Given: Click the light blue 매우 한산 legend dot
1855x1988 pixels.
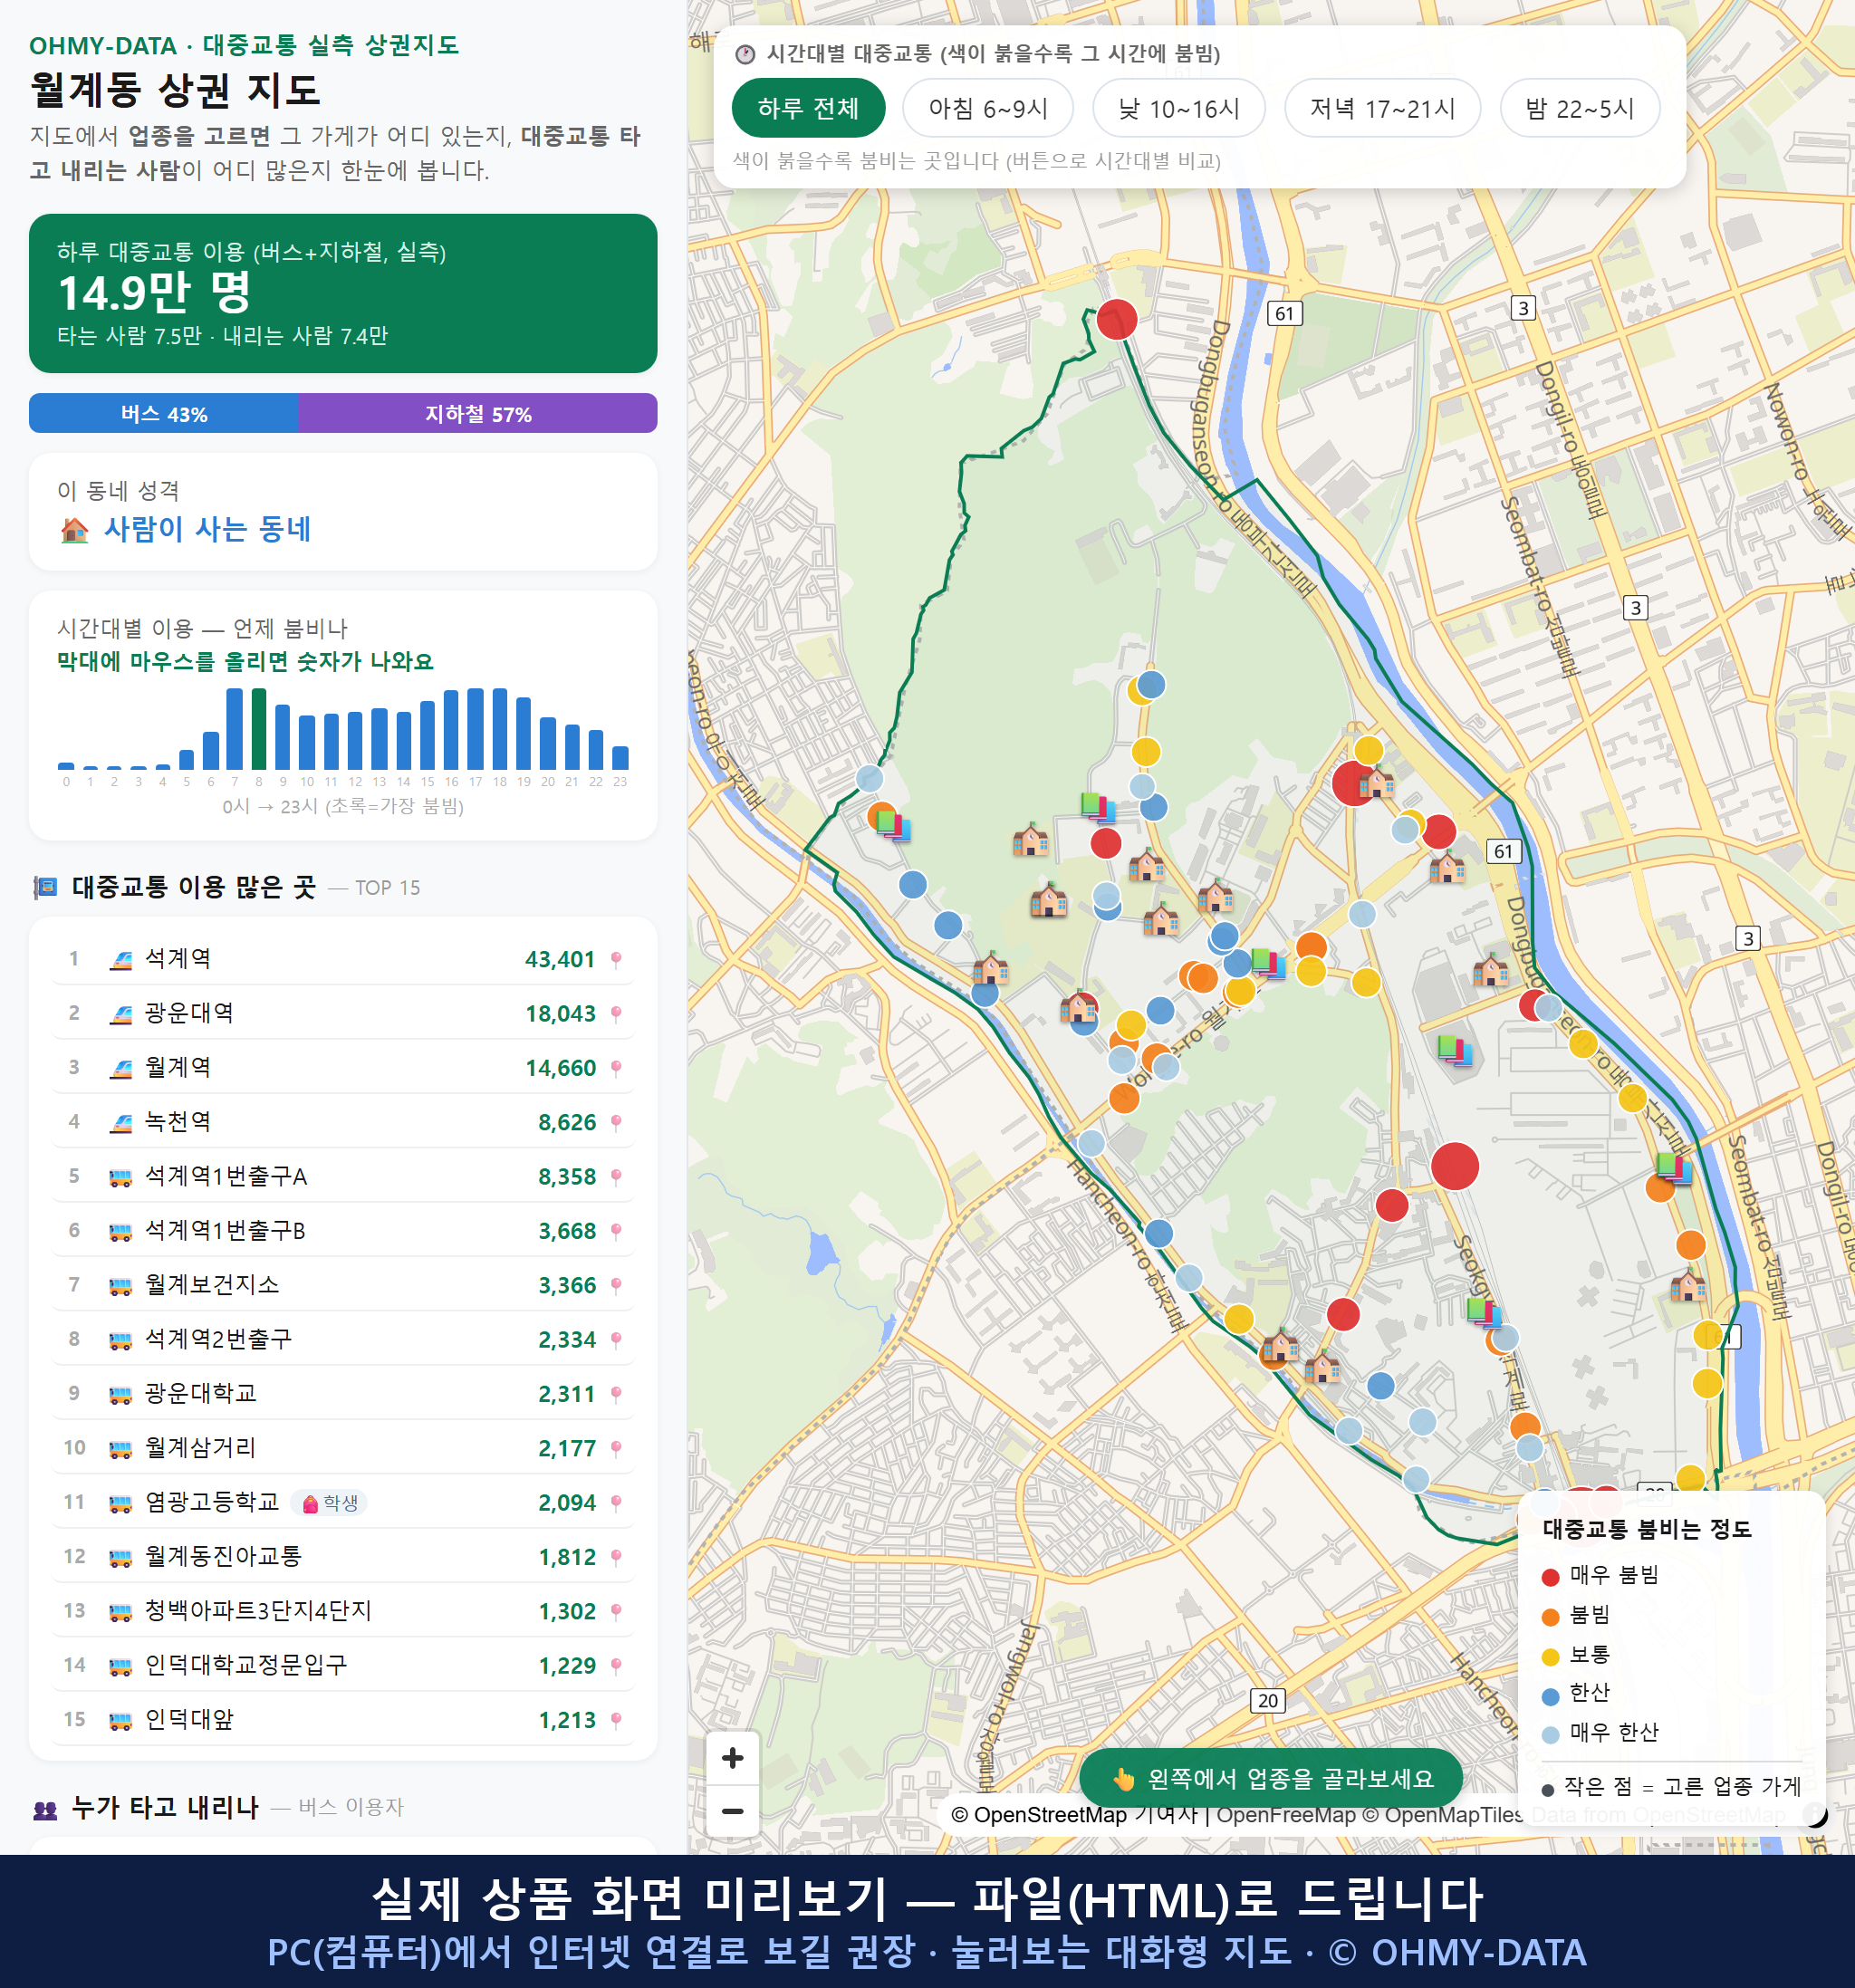Looking at the screenshot, I should coord(1550,1735).
